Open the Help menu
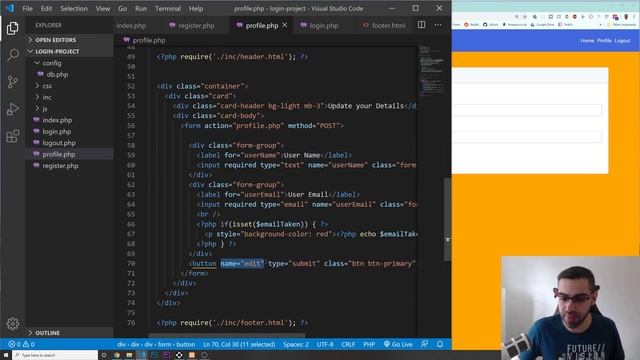The image size is (640, 360). pos(196,8)
